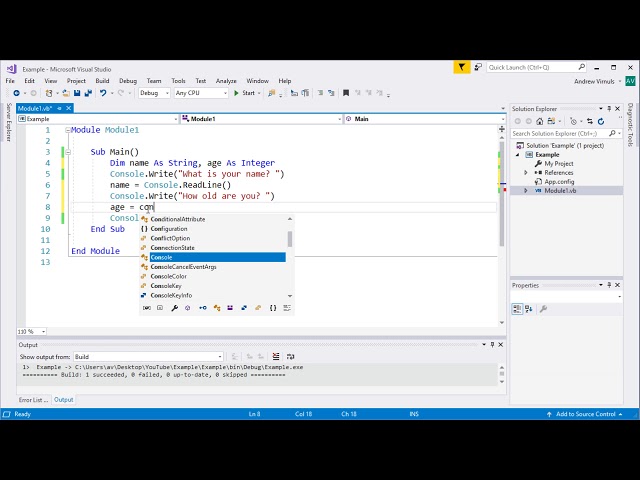Click the Quick Launch search field
Viewport: 640px width, 480px height.
click(536, 67)
